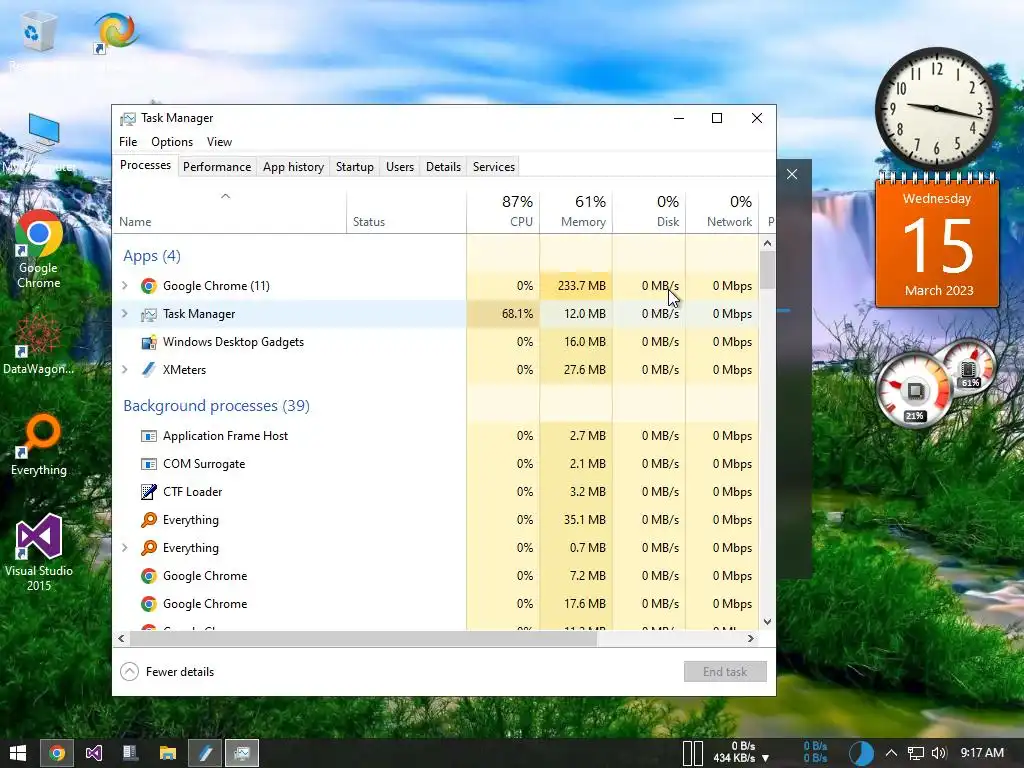Screen dimensions: 1024x768
Task: Switch to the Startup tab
Action: pos(355,167)
